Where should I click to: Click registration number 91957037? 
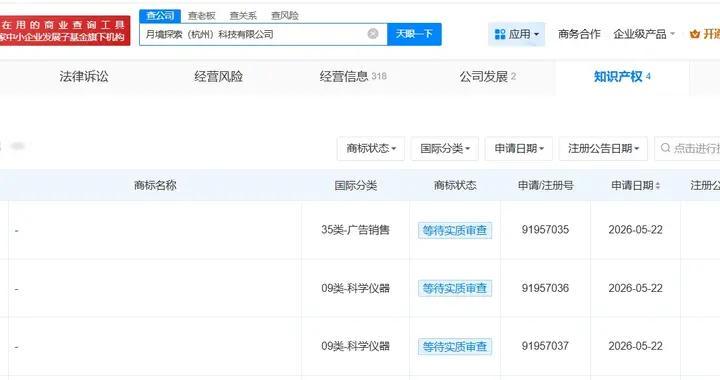(545, 346)
